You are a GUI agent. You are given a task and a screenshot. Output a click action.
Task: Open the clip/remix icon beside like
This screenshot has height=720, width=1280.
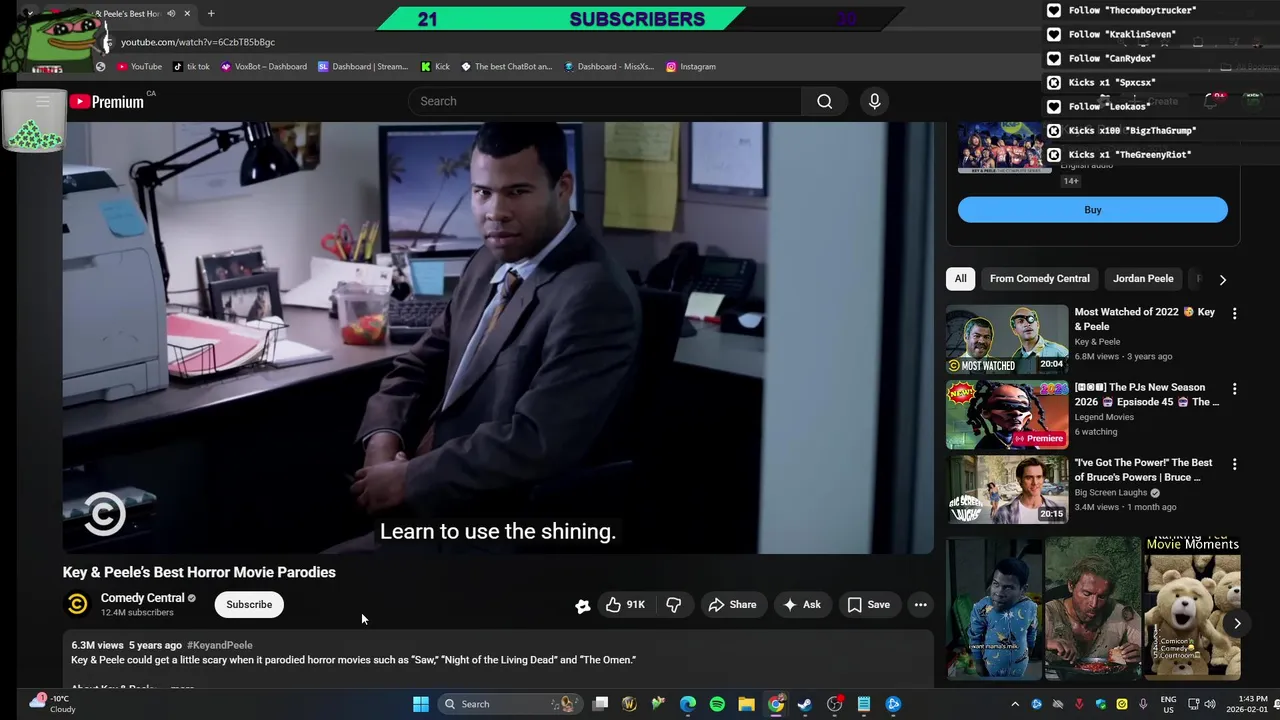pyautogui.click(x=582, y=605)
